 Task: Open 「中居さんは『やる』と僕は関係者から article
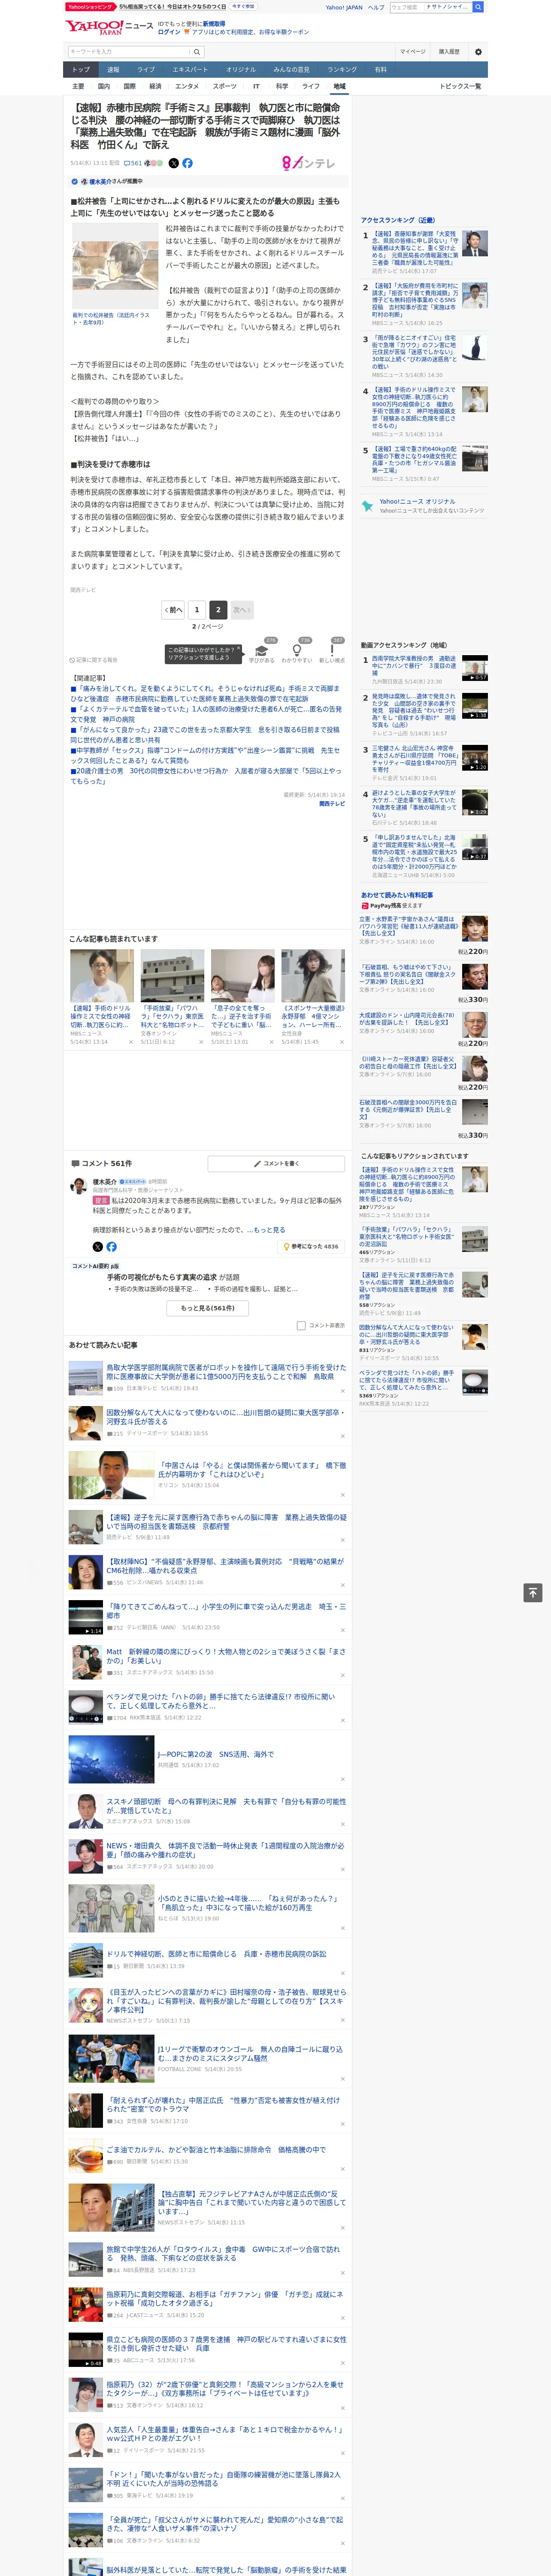click(x=251, y=1469)
